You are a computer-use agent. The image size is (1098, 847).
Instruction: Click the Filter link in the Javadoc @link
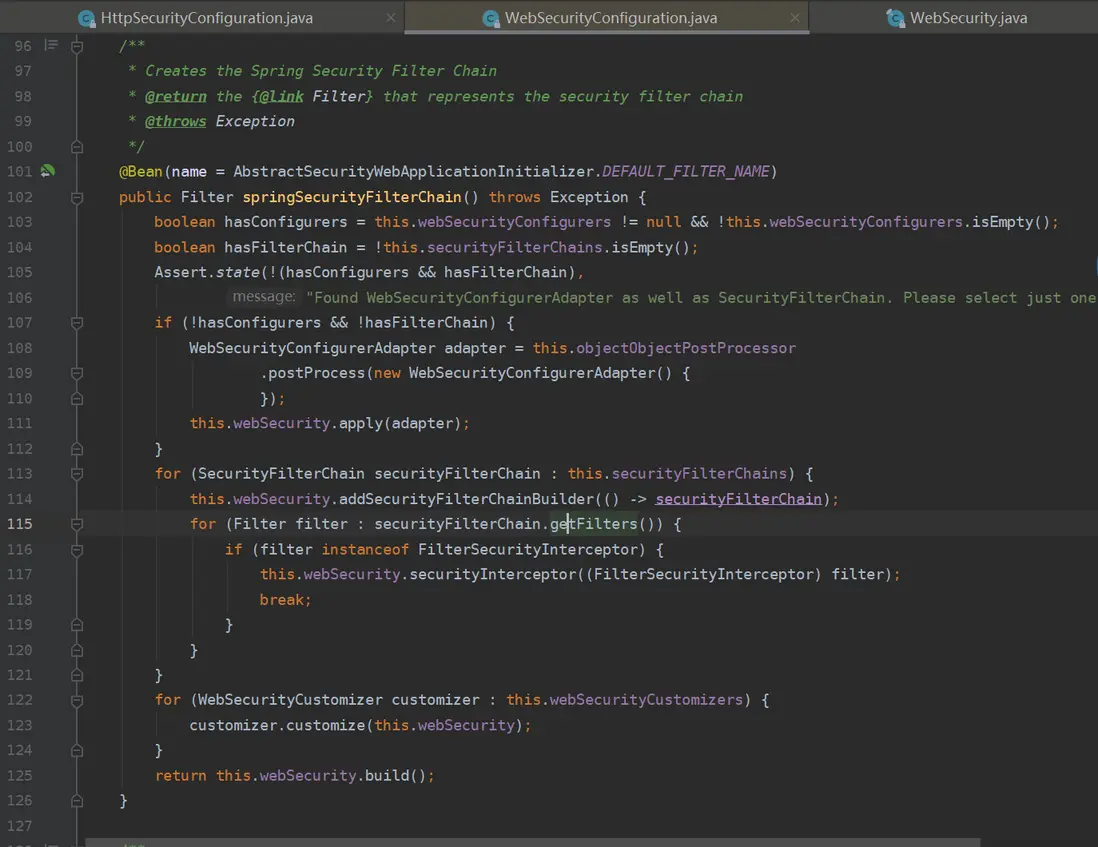pyautogui.click(x=339, y=96)
